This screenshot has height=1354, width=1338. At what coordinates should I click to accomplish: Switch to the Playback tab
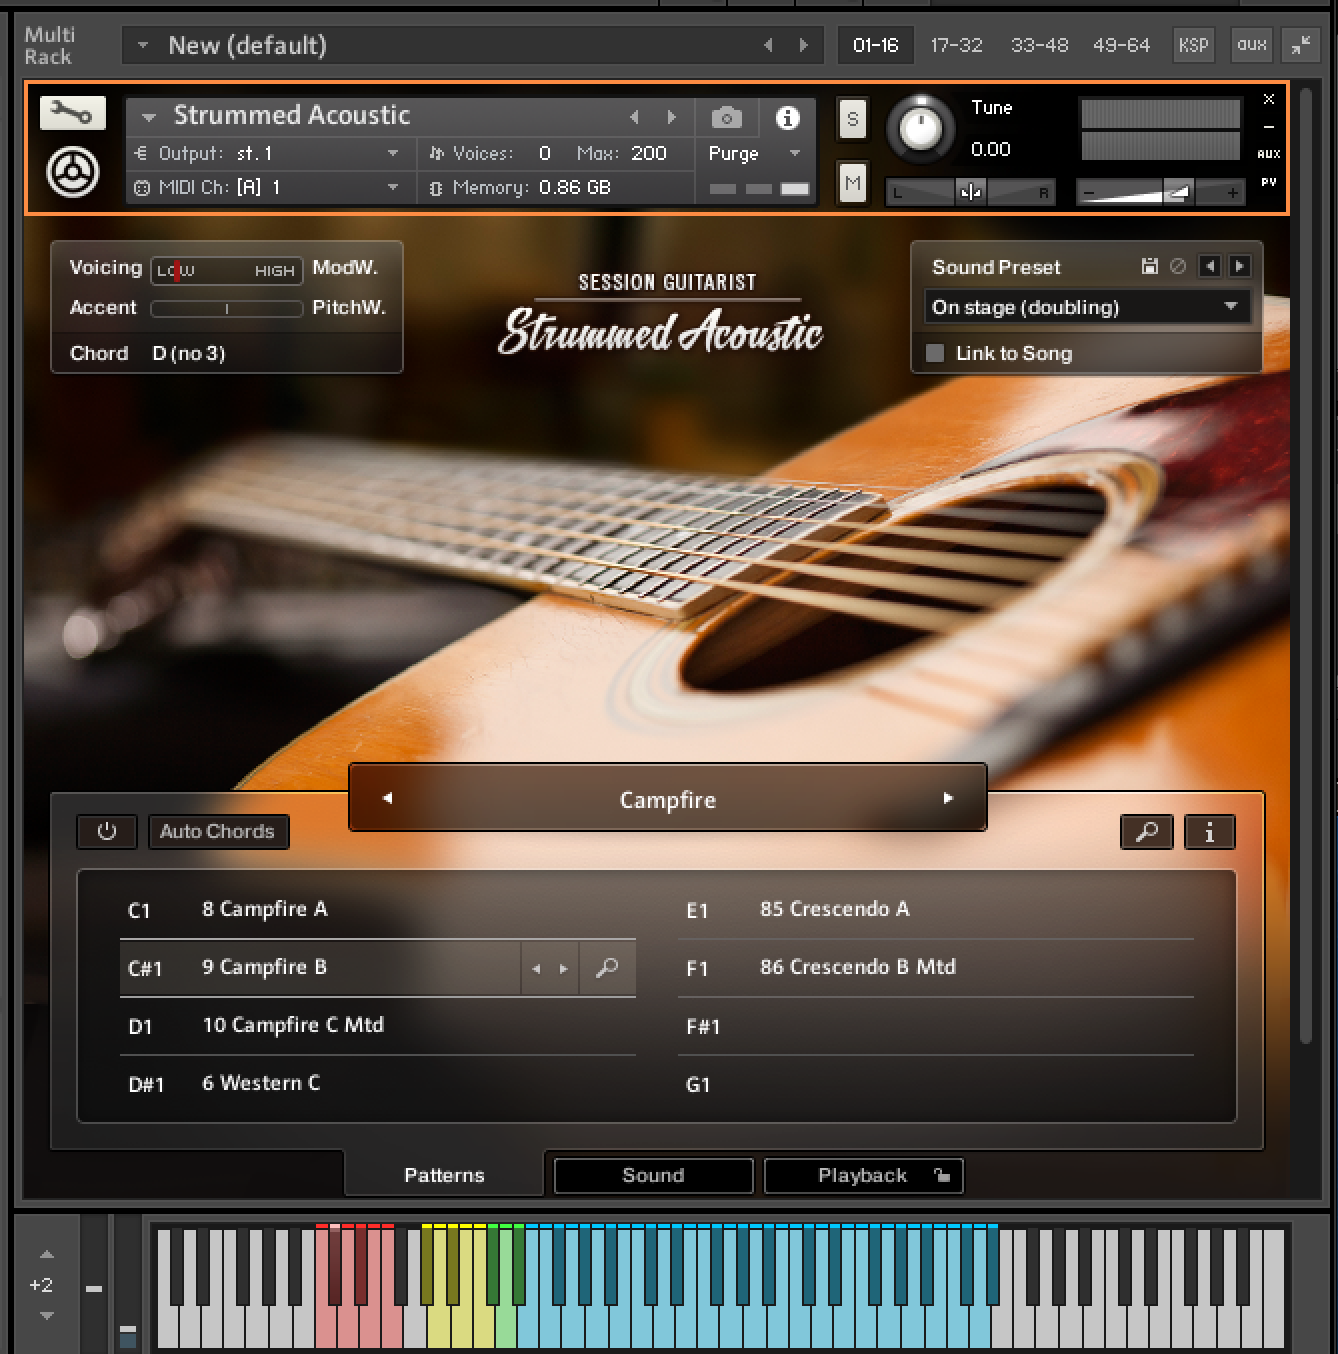[x=862, y=1175]
